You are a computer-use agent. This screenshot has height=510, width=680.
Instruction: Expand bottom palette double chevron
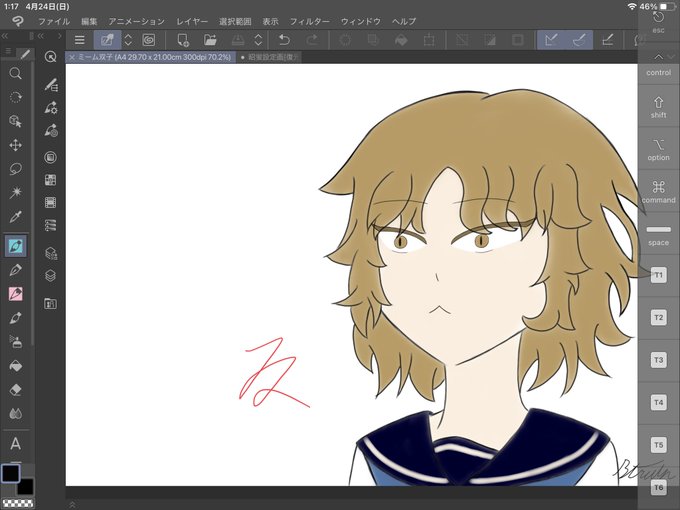[x=72, y=504]
